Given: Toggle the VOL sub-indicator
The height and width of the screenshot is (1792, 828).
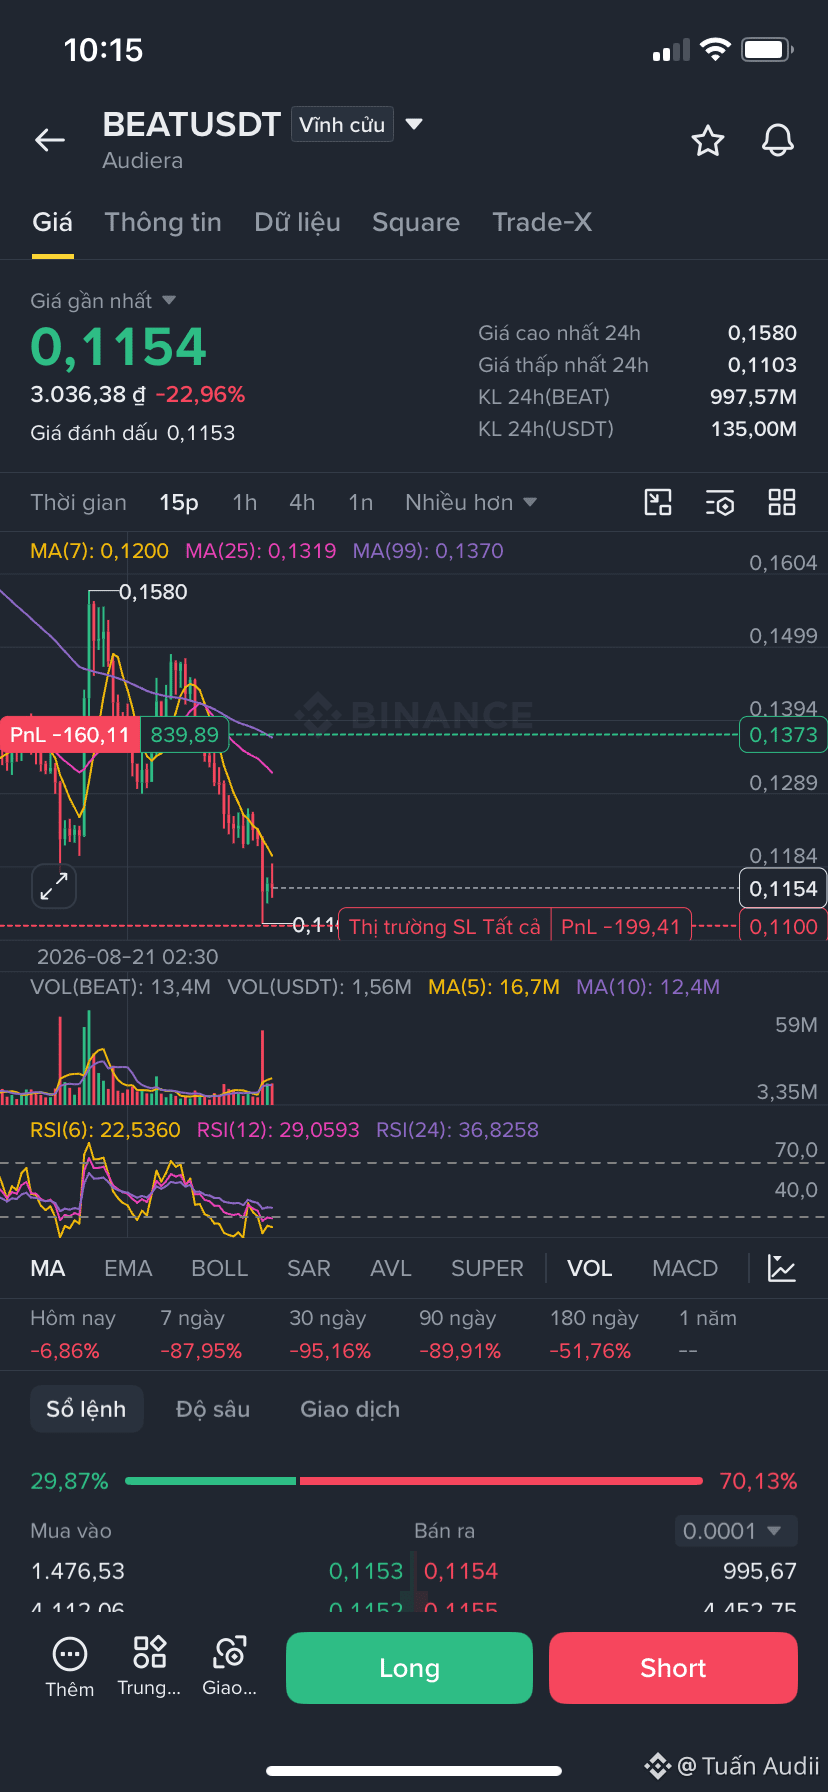Looking at the screenshot, I should [x=590, y=1268].
